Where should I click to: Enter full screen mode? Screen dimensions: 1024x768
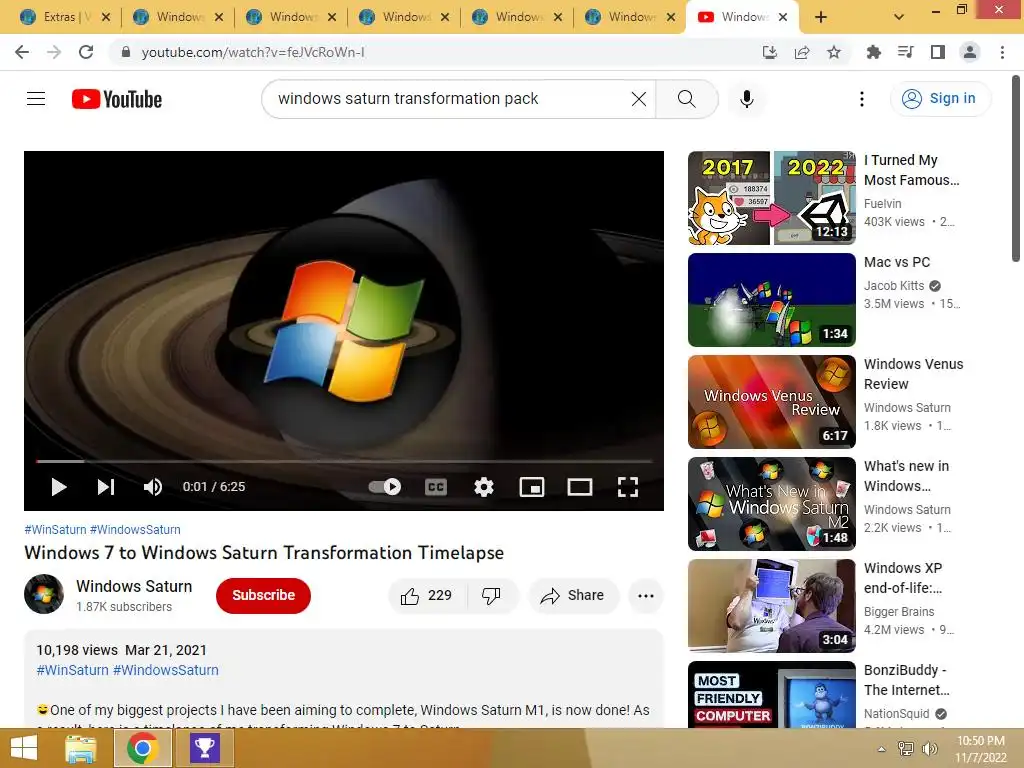coord(628,487)
